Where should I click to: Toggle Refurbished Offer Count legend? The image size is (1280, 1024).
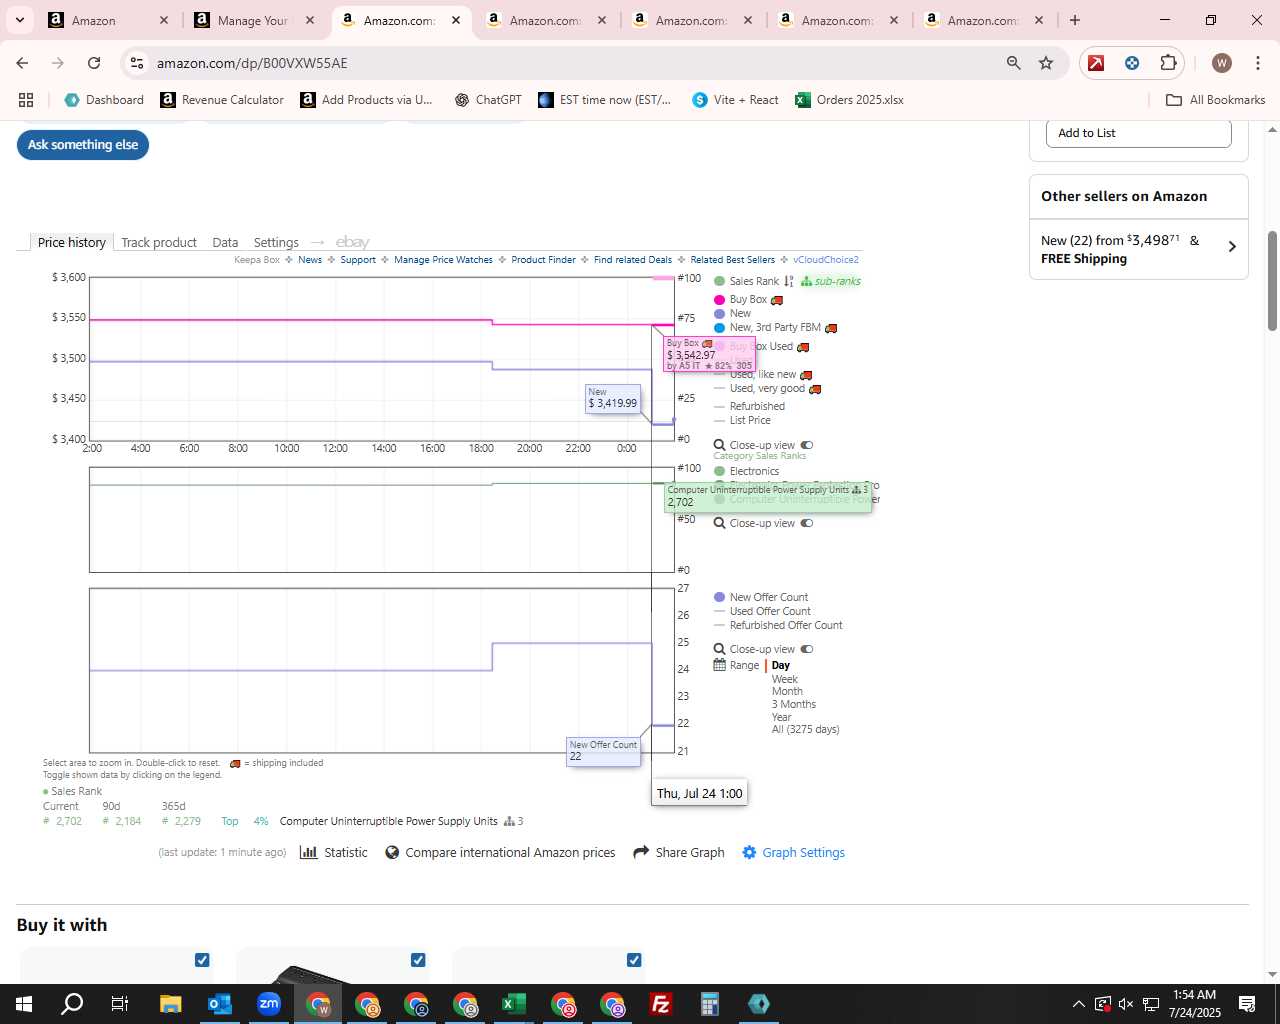[778, 625]
